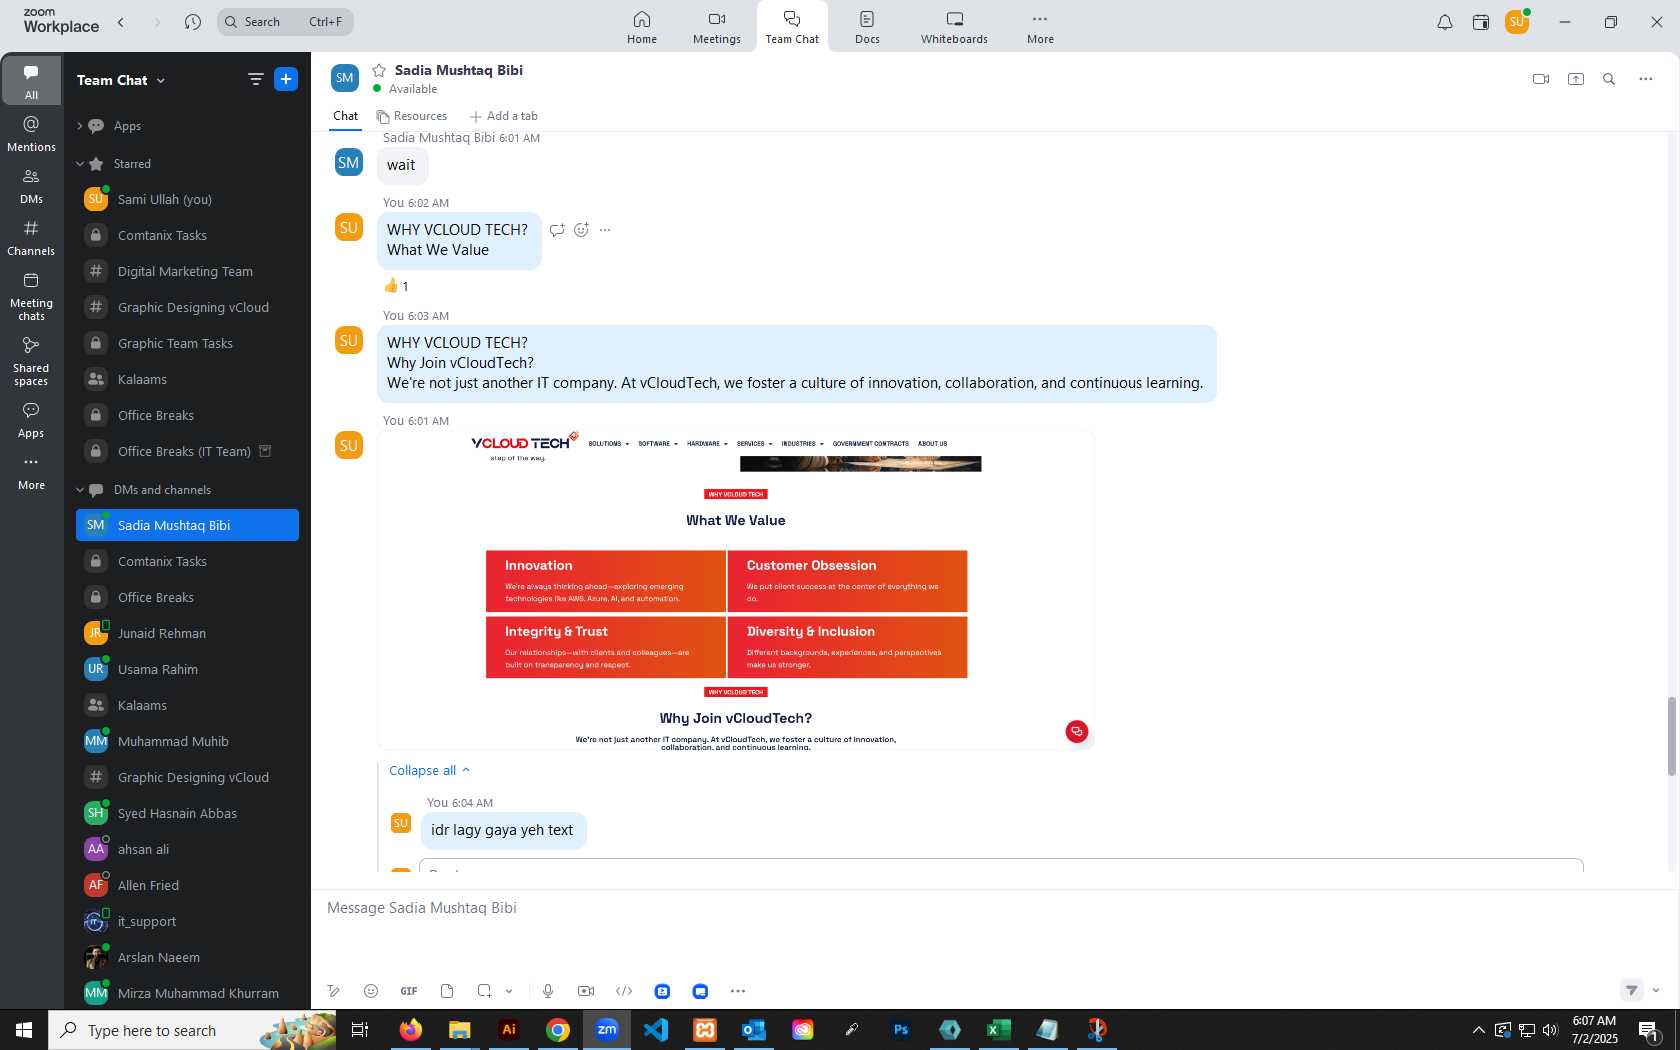Open the screenshot options dropdown arrow
This screenshot has height=1050, width=1680.
pyautogui.click(x=509, y=991)
